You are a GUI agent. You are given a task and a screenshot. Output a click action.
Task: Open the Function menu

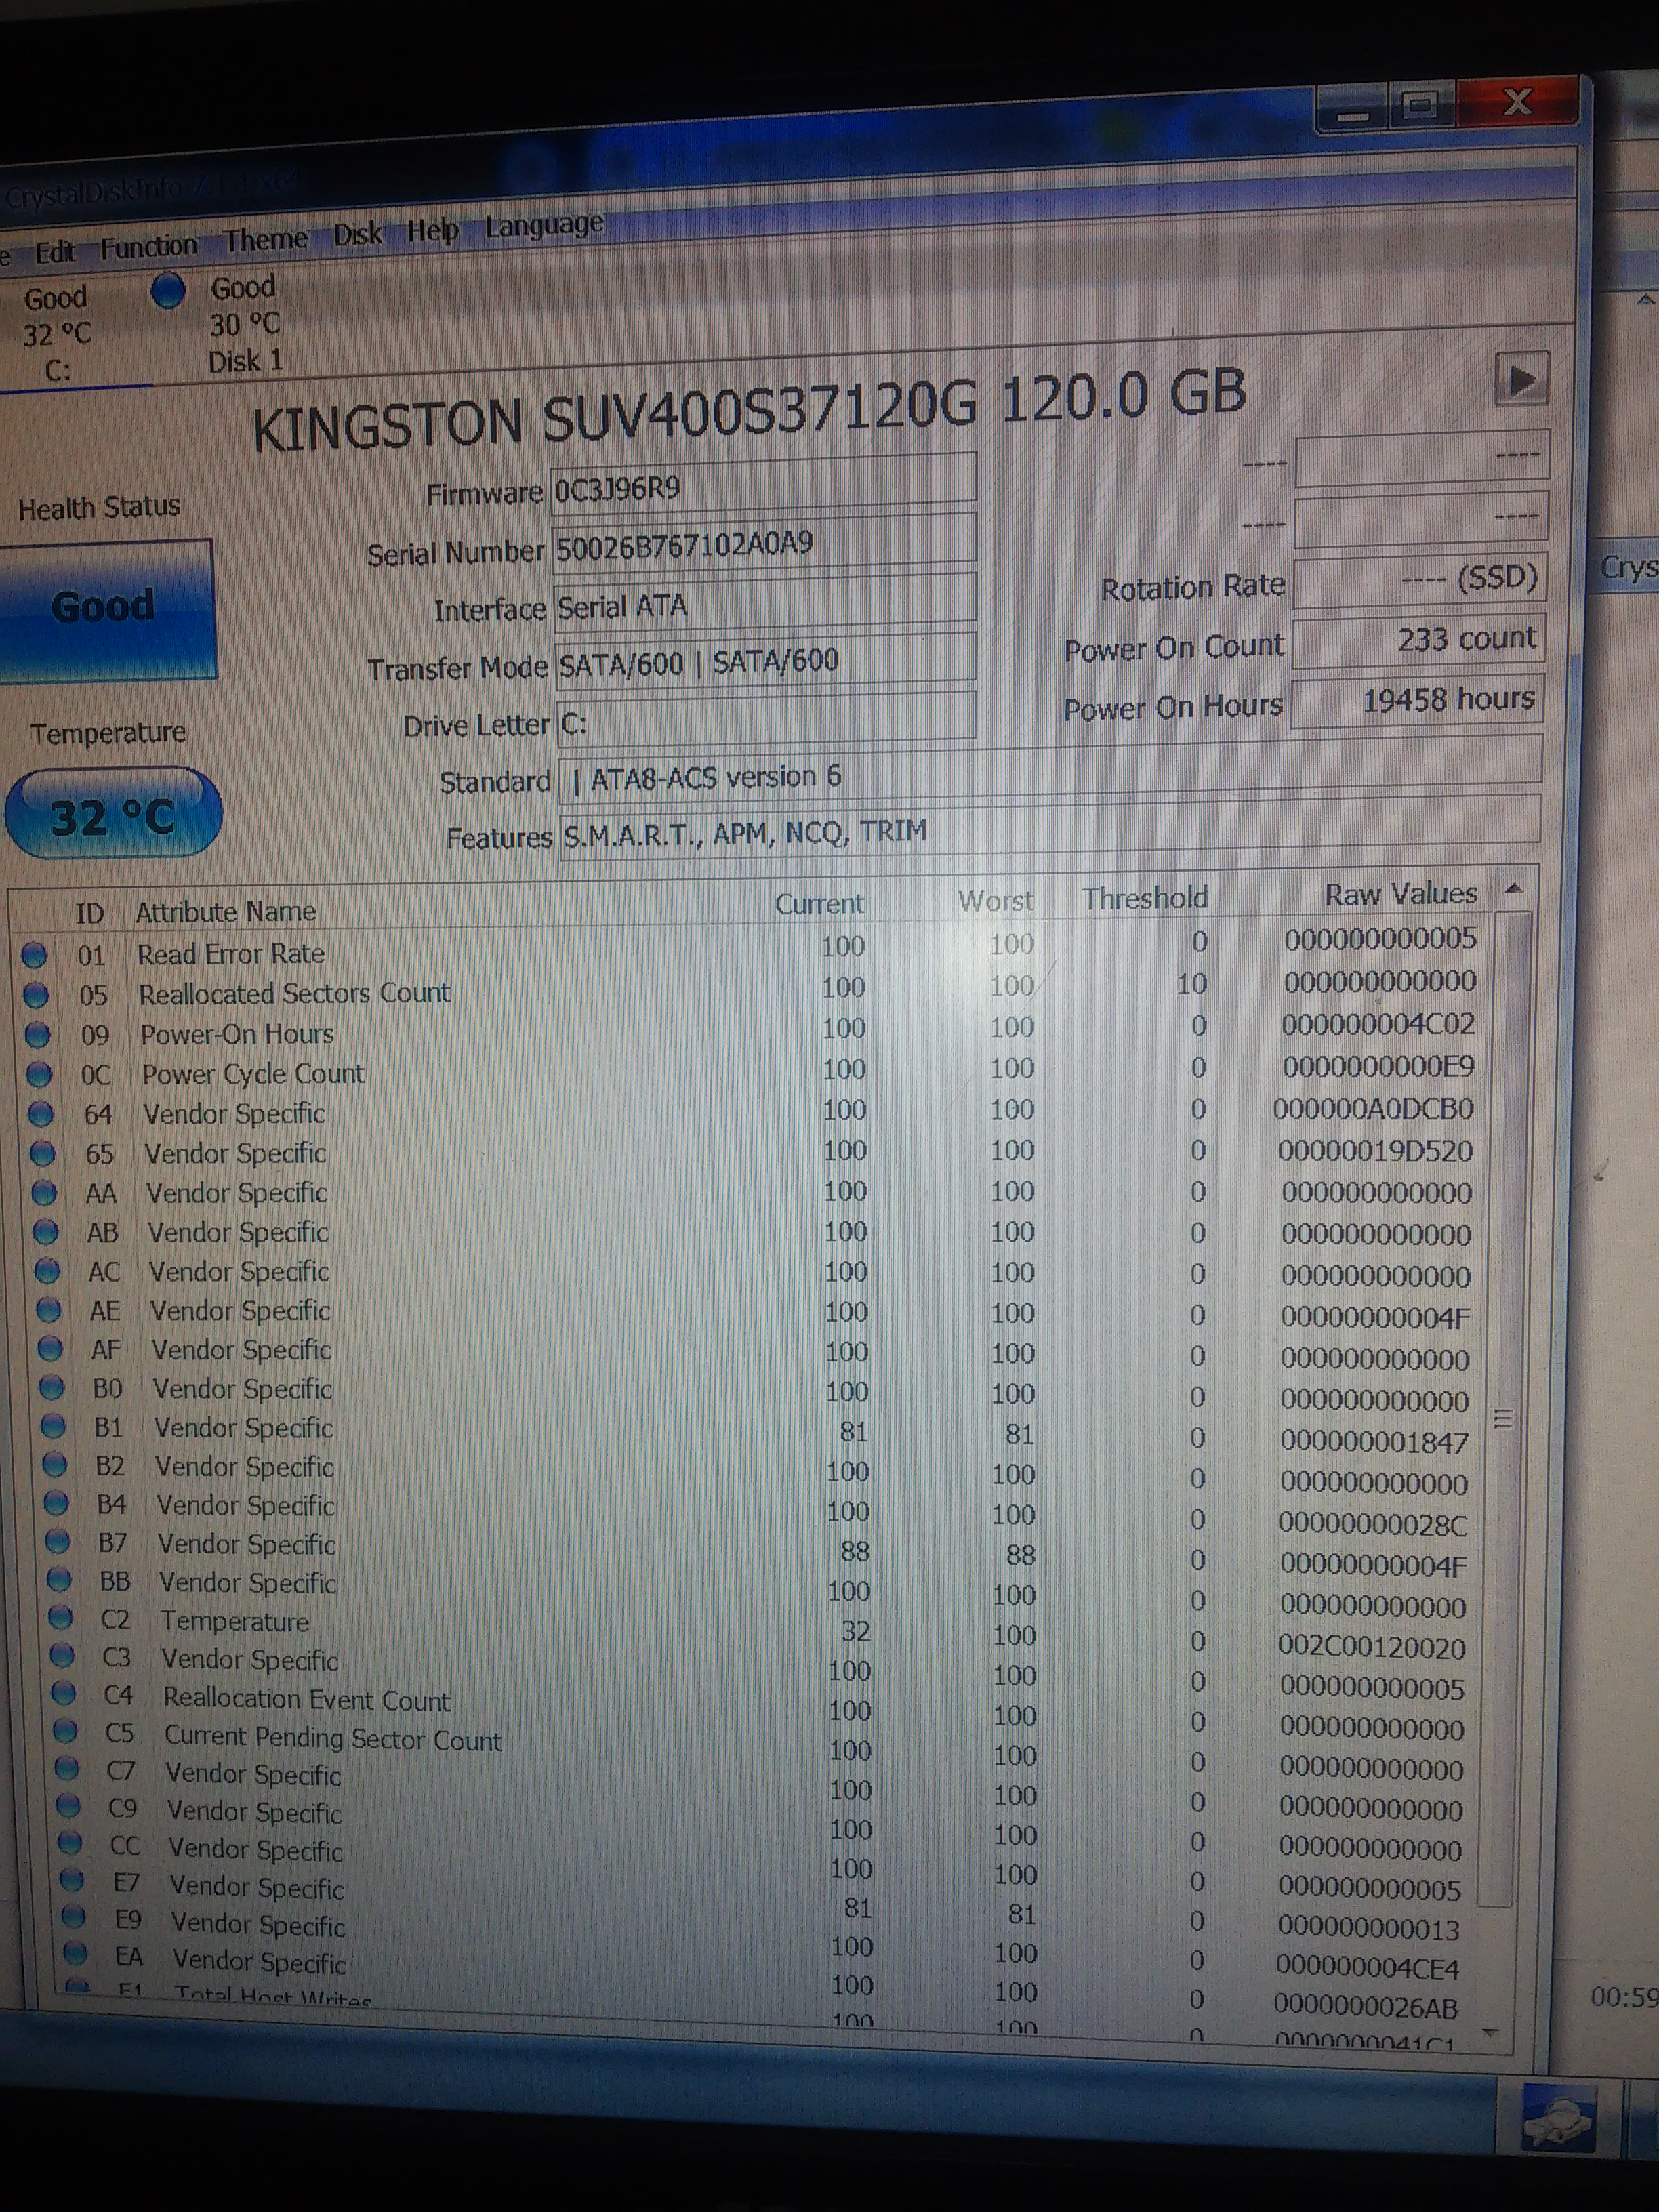point(148,246)
